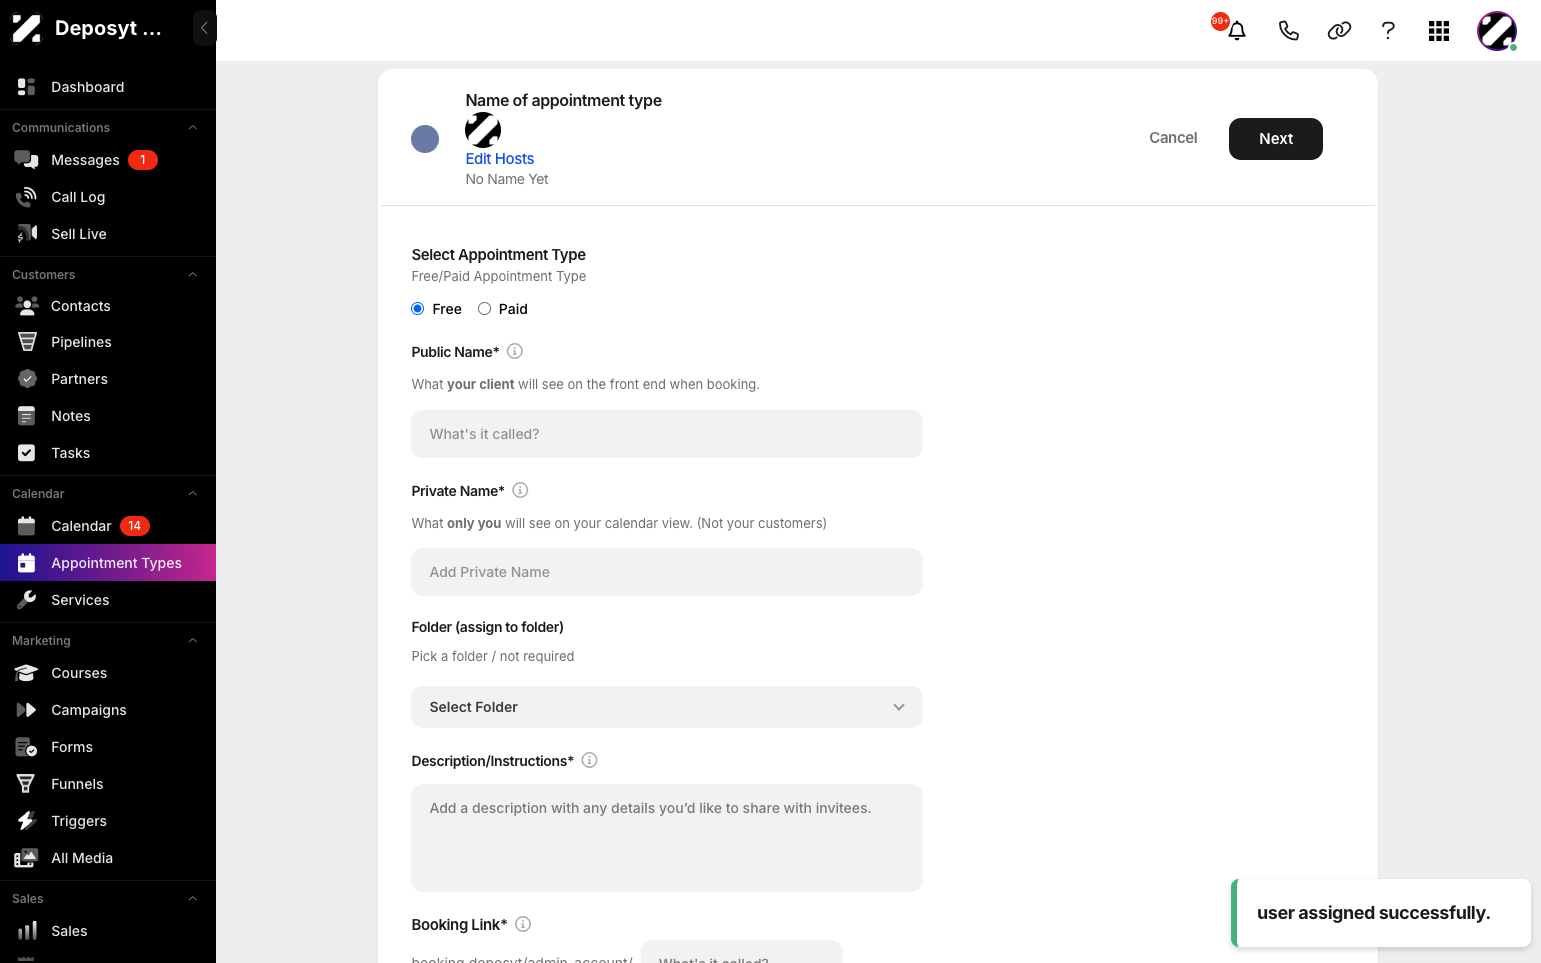Open Call Log in sidebar

[108, 197]
